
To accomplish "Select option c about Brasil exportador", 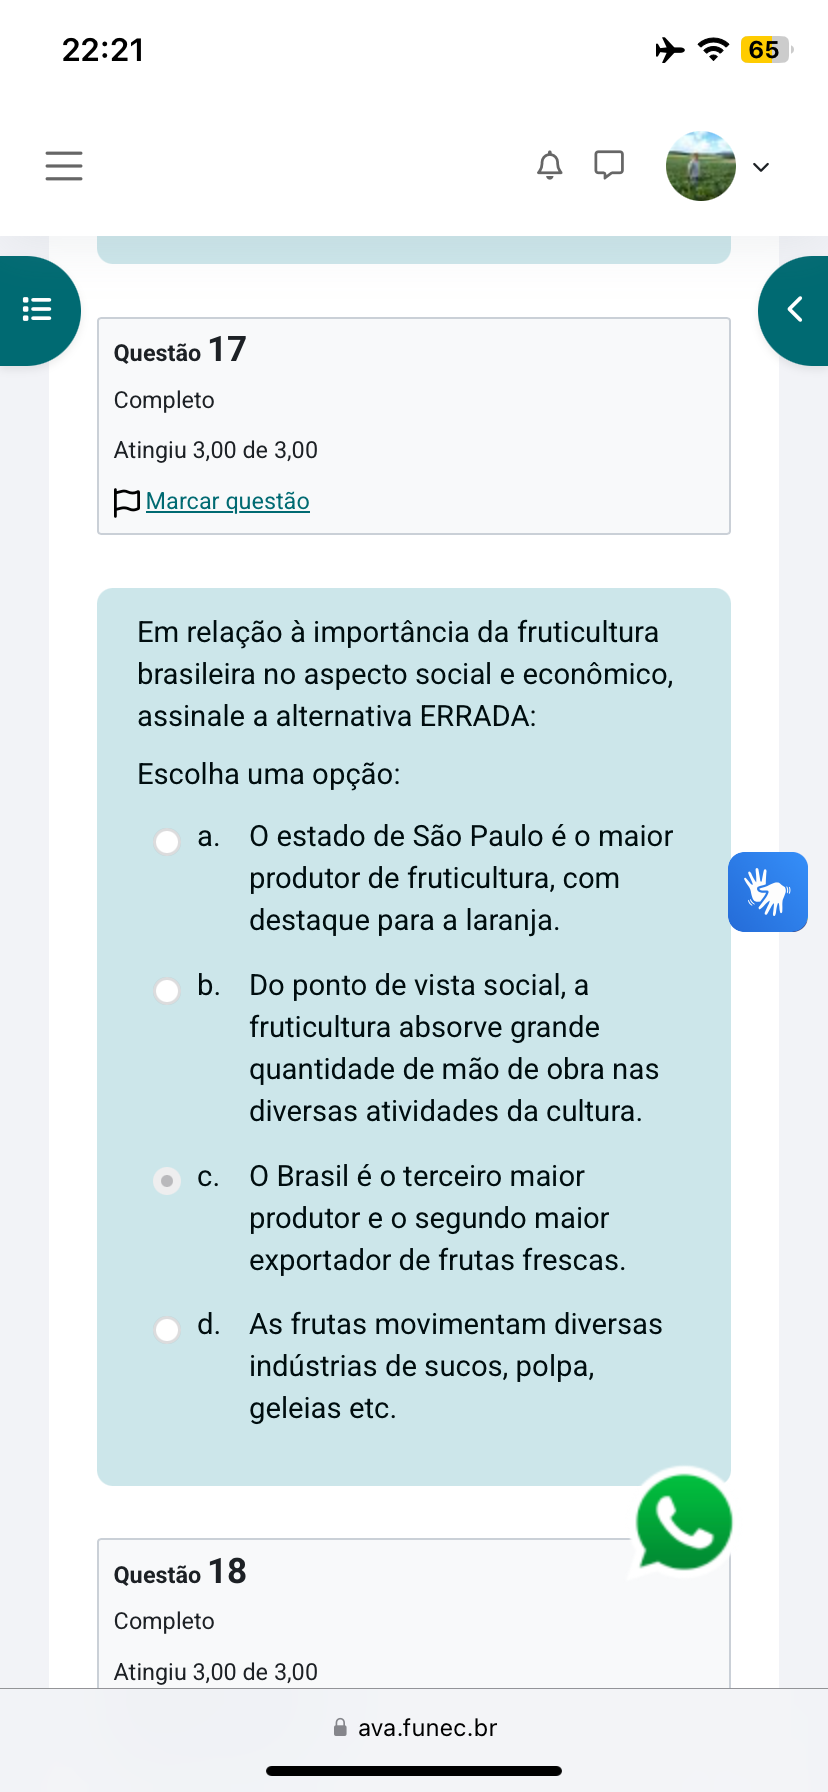I will pos(167,1181).
